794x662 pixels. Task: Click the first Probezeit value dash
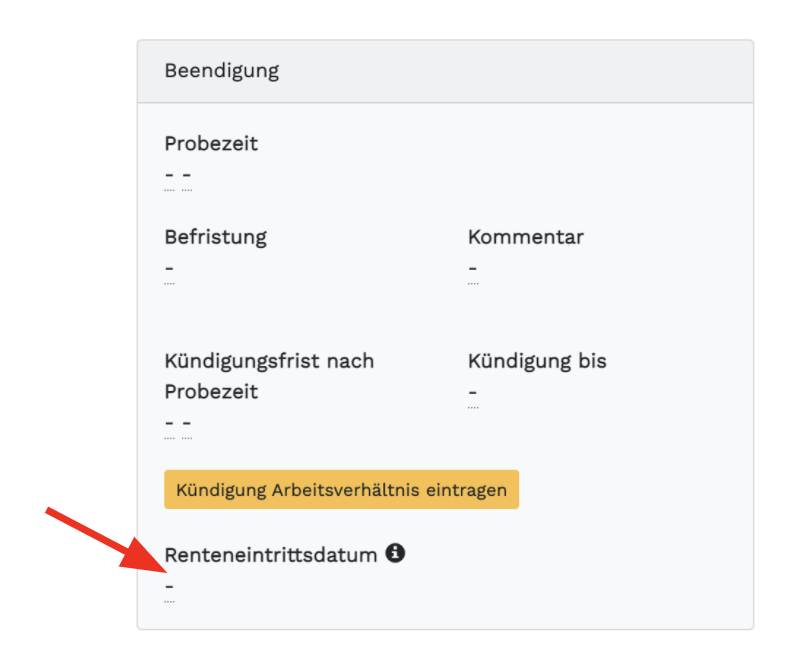click(x=169, y=176)
